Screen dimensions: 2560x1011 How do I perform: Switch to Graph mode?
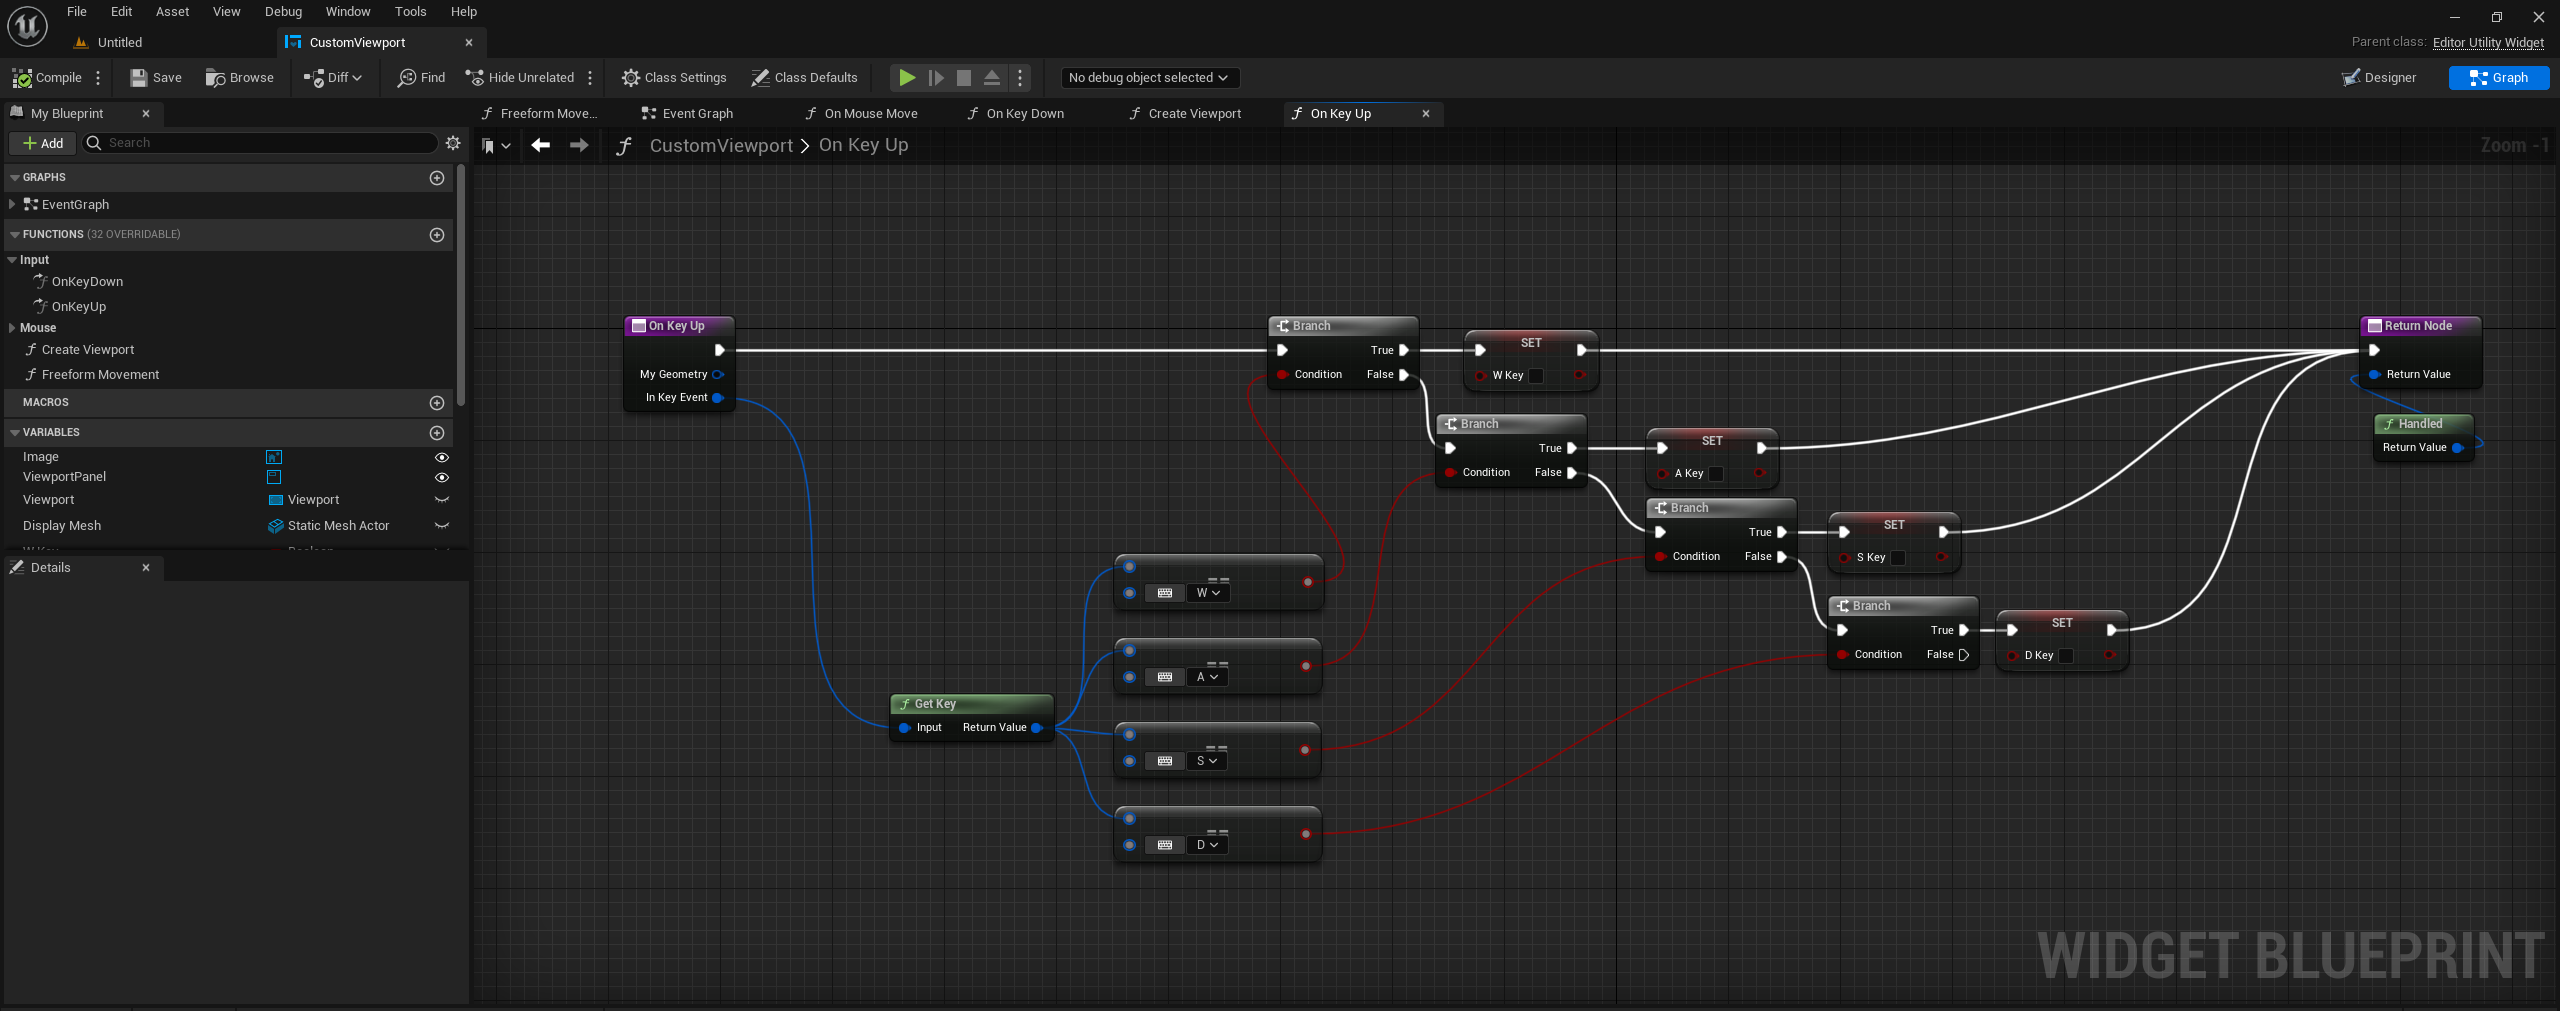[x=2499, y=78]
